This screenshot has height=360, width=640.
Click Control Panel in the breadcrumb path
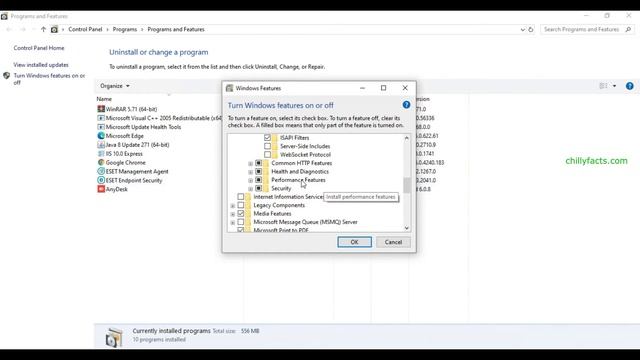pyautogui.click(x=85, y=29)
